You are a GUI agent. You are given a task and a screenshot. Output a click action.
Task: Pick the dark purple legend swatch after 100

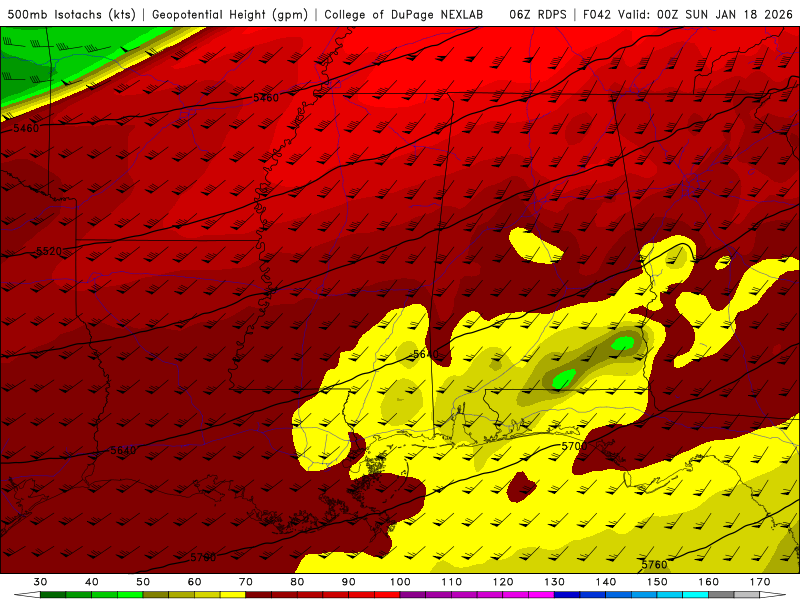pyautogui.click(x=413, y=595)
